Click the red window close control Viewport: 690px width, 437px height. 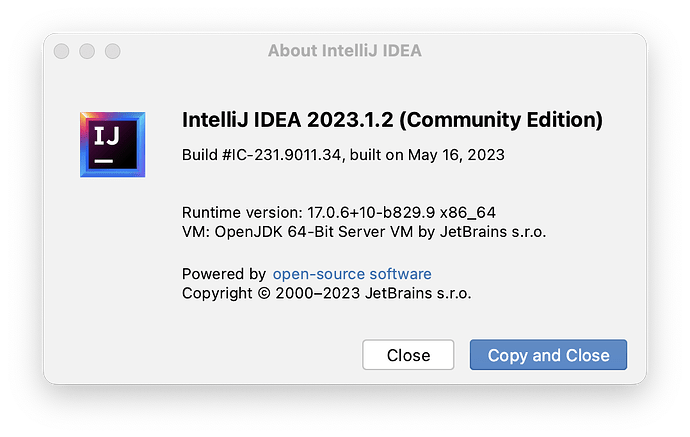click(62, 51)
